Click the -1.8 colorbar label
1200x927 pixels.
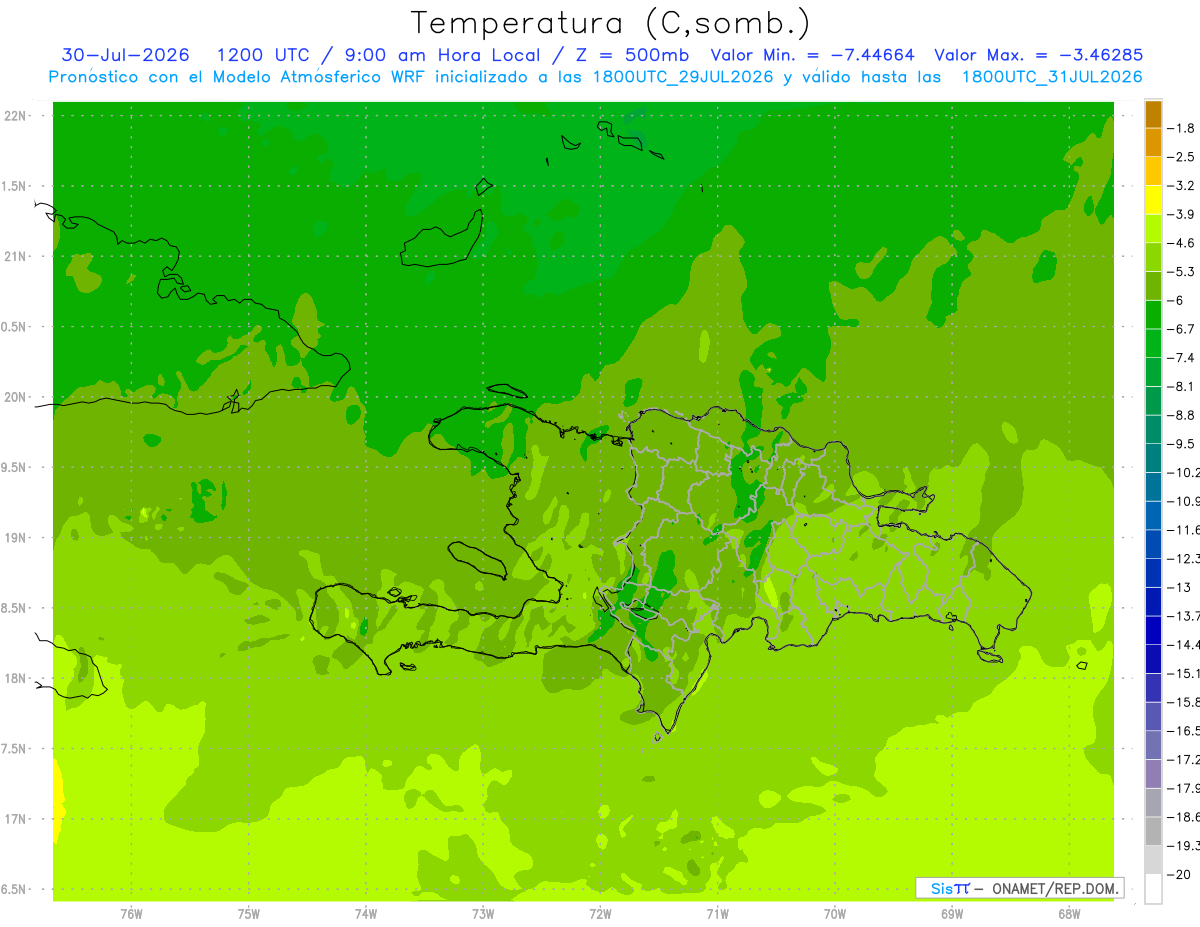[x=1182, y=128]
